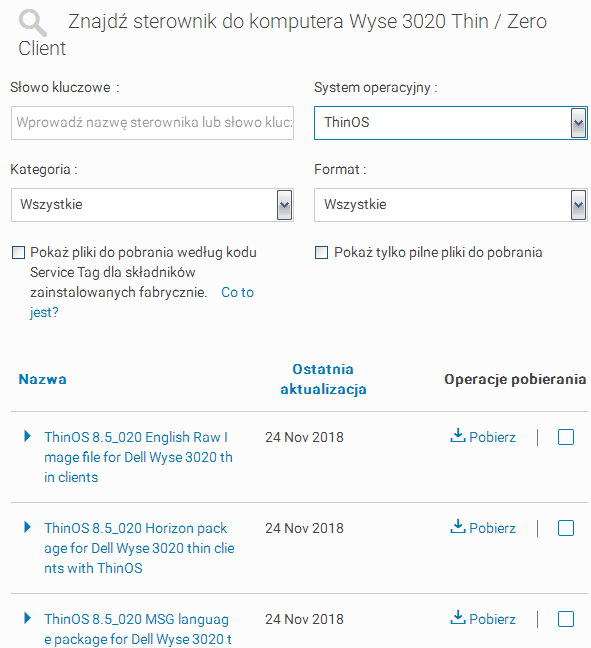This screenshot has height=648, width=591.
Task: Open the Format dropdown
Action: 451,205
